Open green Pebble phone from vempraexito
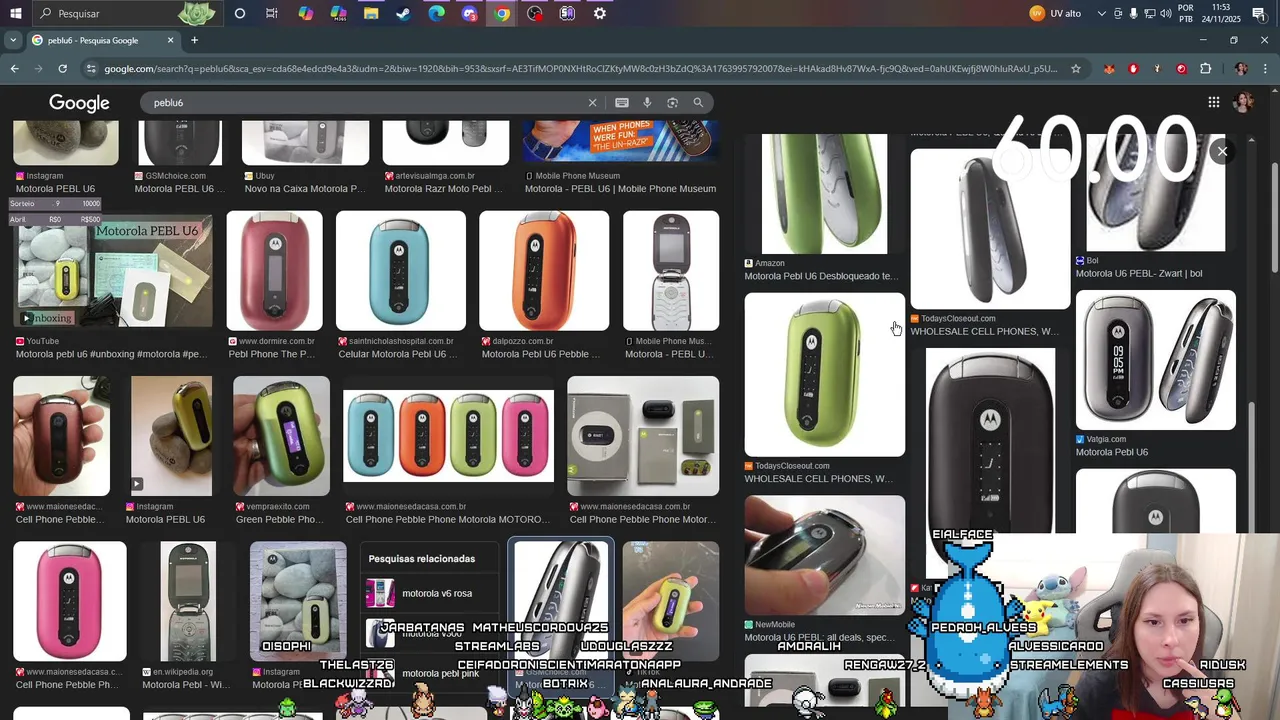This screenshot has height=720, width=1280. 281,436
